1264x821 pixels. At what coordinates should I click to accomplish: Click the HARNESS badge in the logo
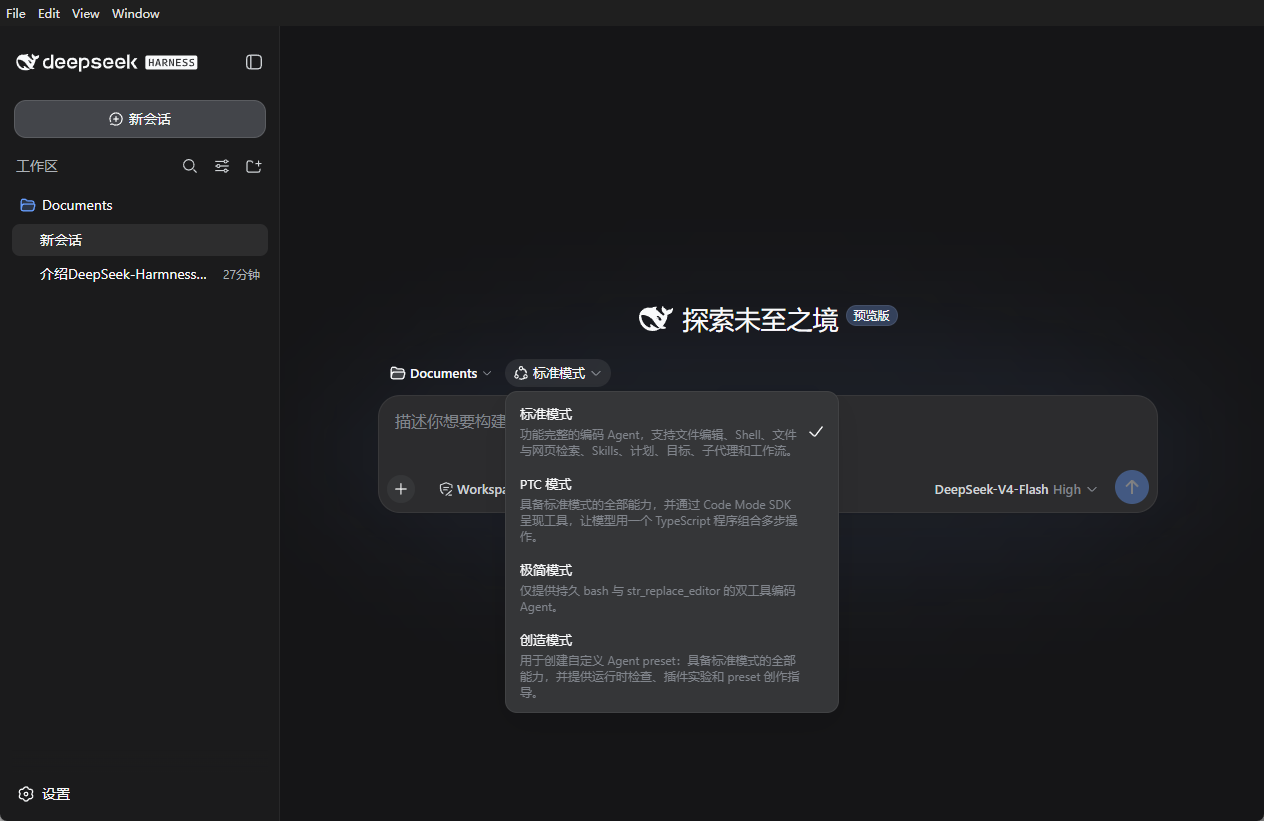click(x=171, y=62)
